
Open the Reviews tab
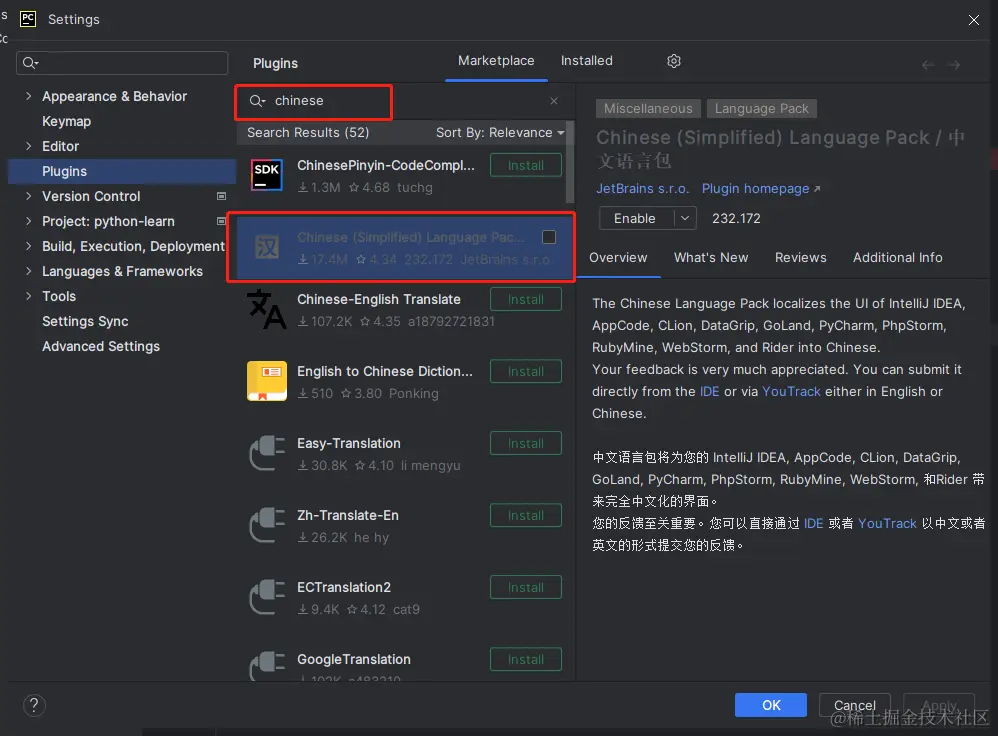pyautogui.click(x=800, y=258)
